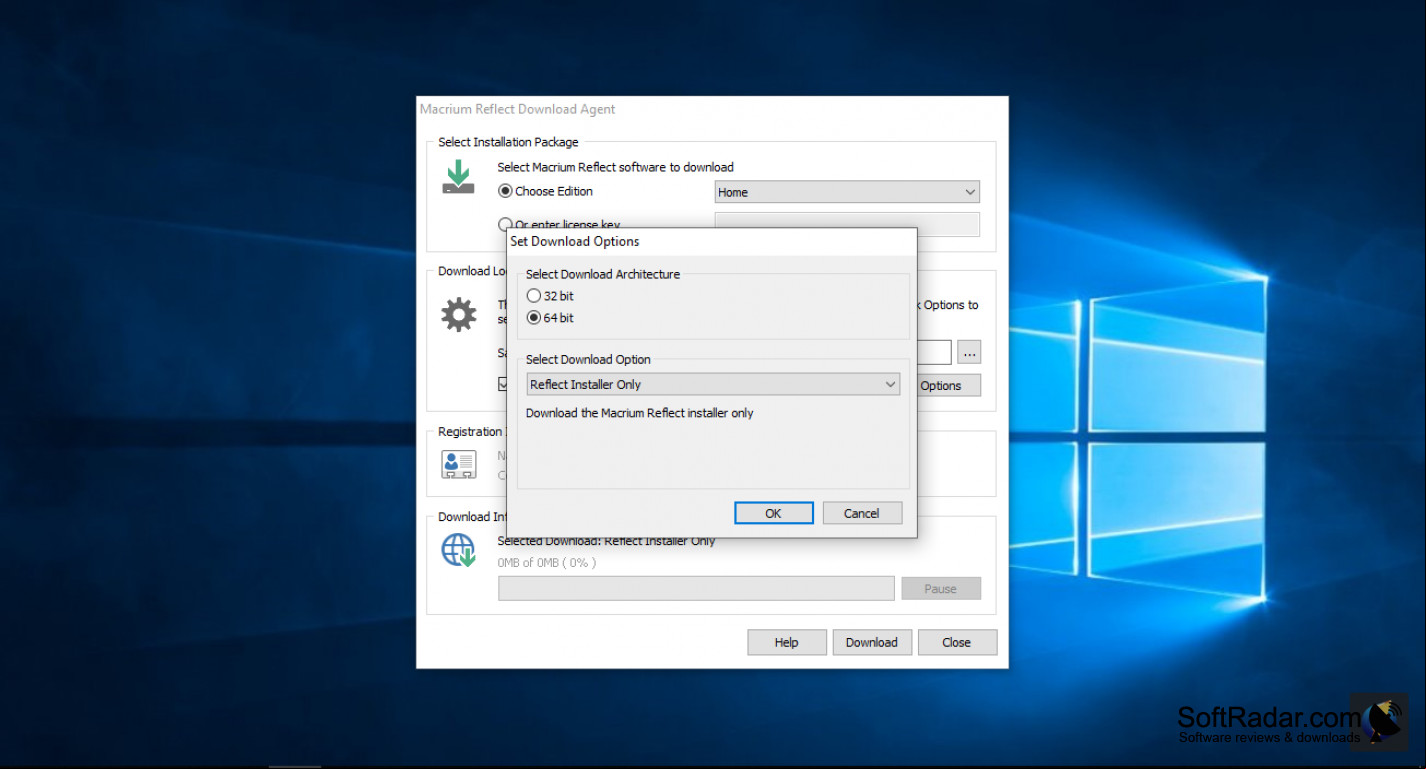Click OK in Set Download Options
1426x769 pixels.
pos(773,513)
